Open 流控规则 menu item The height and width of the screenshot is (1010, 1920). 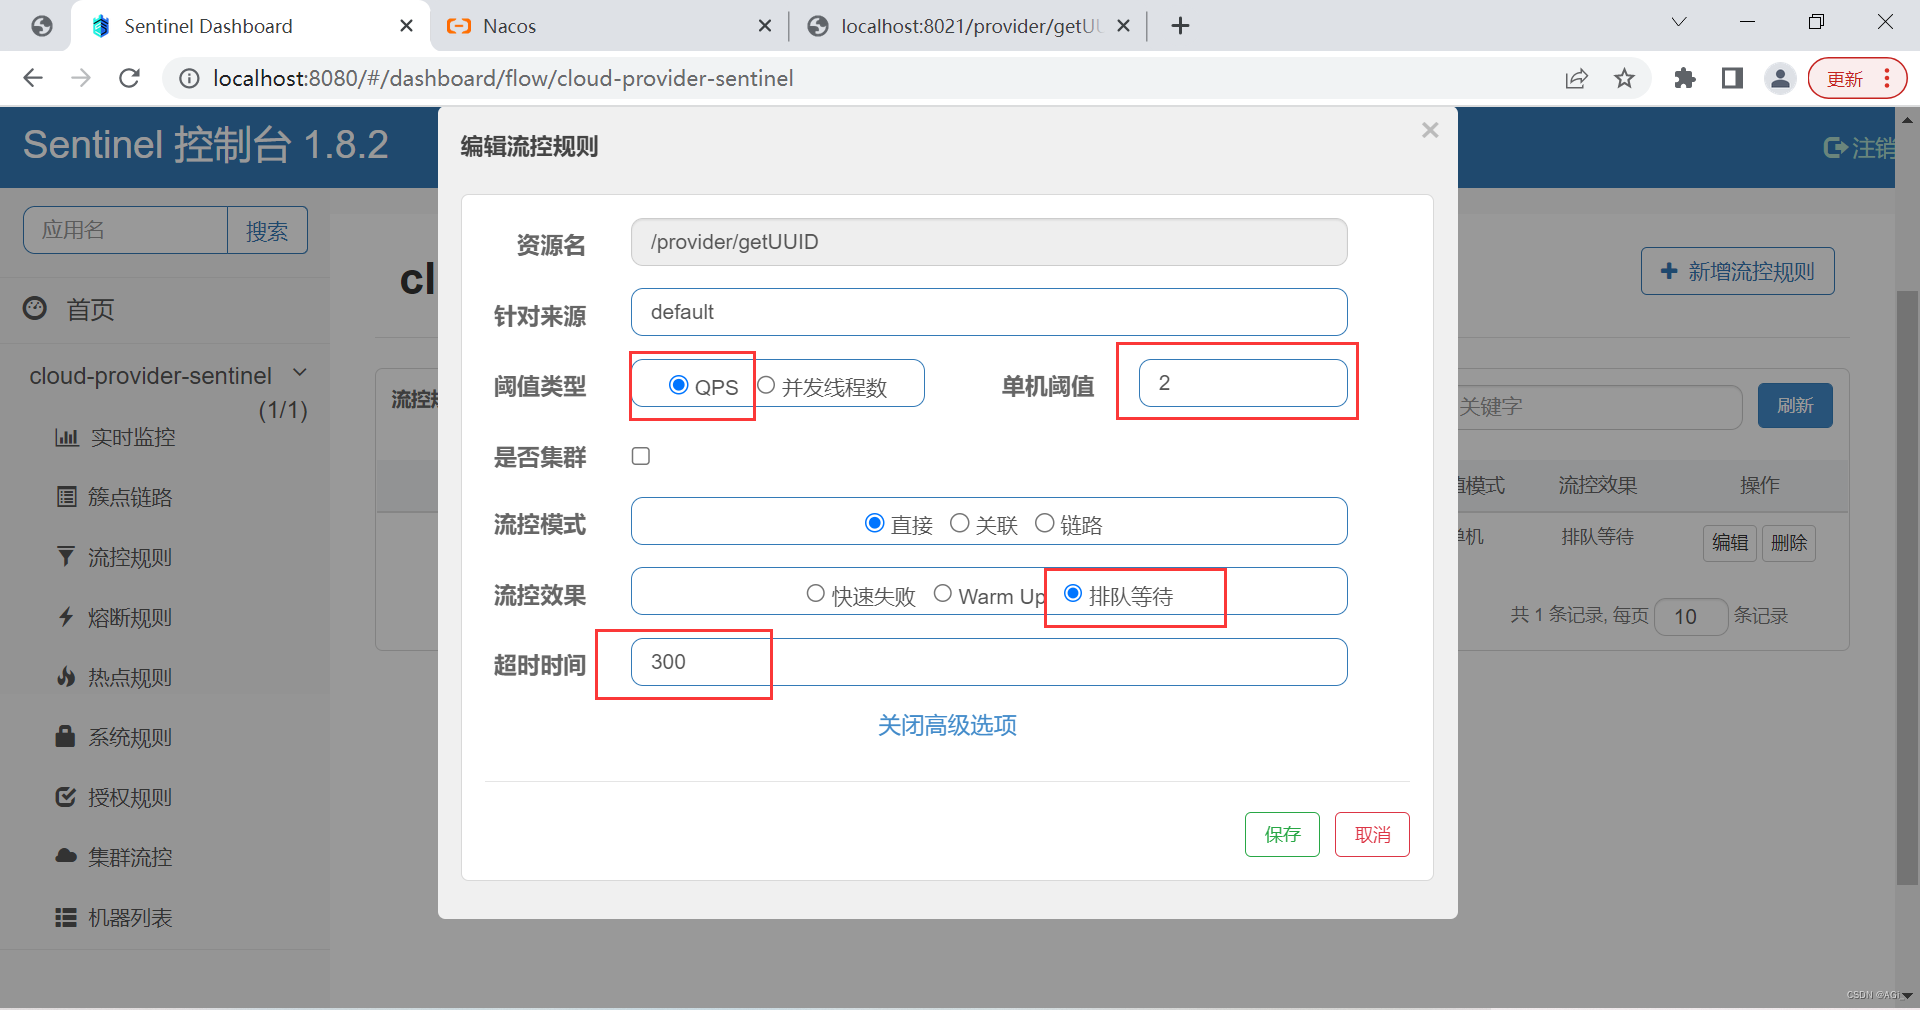click(x=114, y=557)
